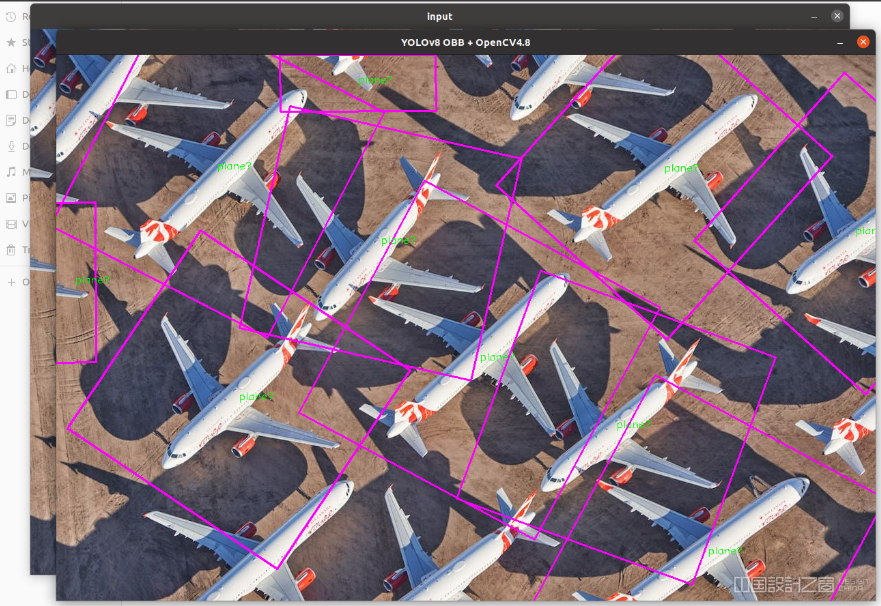Viewport: 881px width, 606px height.
Task: Focus the input window title bar
Action: coord(439,16)
